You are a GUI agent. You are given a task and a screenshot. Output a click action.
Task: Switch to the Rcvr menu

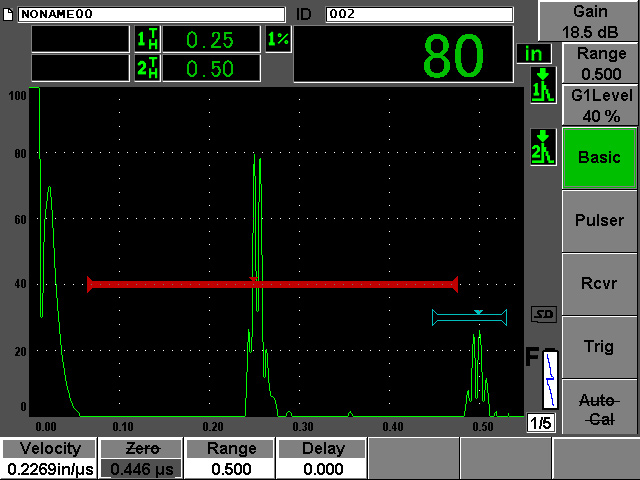coord(599,283)
